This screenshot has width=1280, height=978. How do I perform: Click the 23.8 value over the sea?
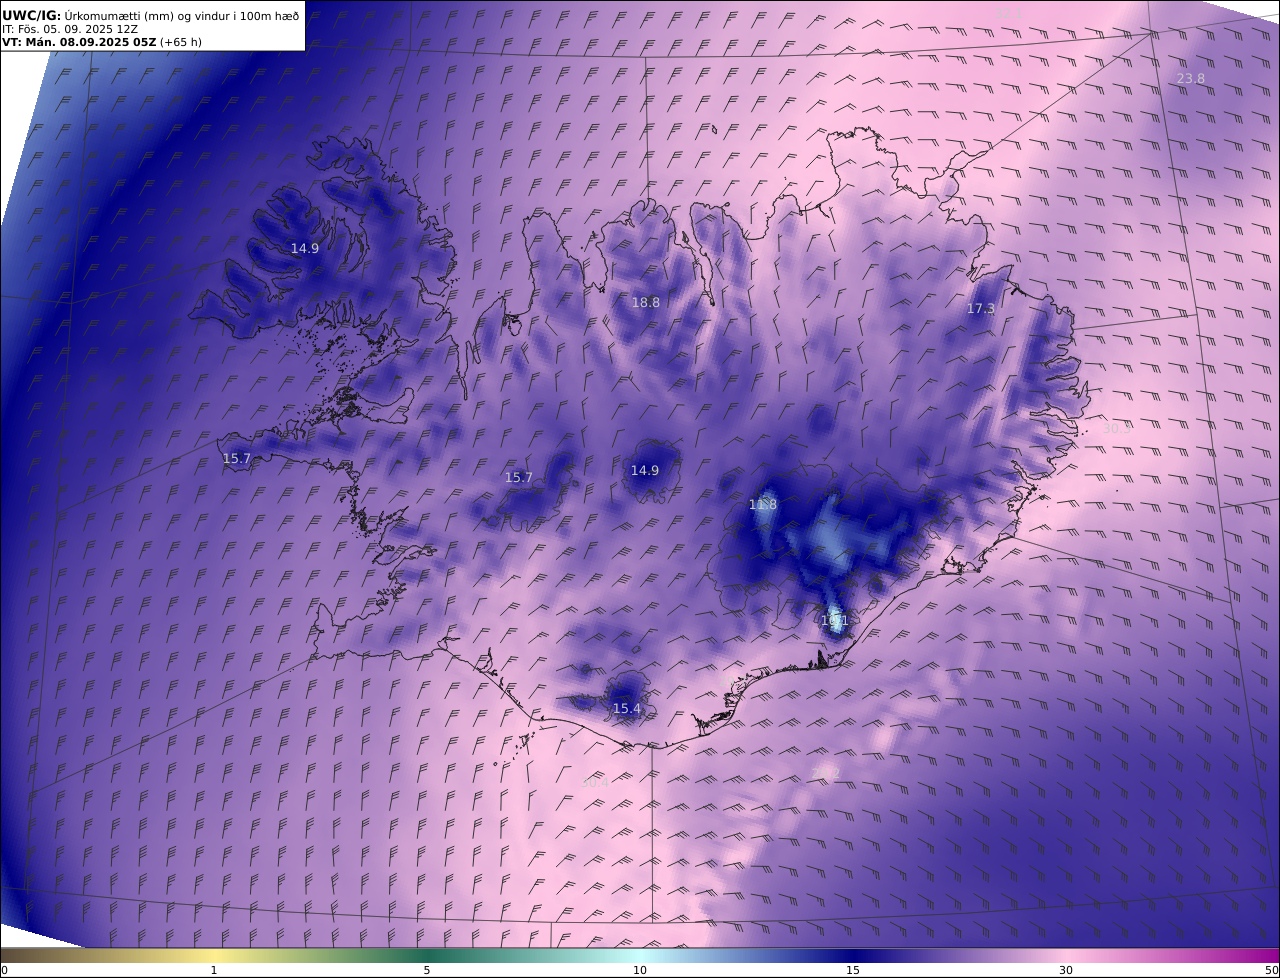[x=1191, y=78]
